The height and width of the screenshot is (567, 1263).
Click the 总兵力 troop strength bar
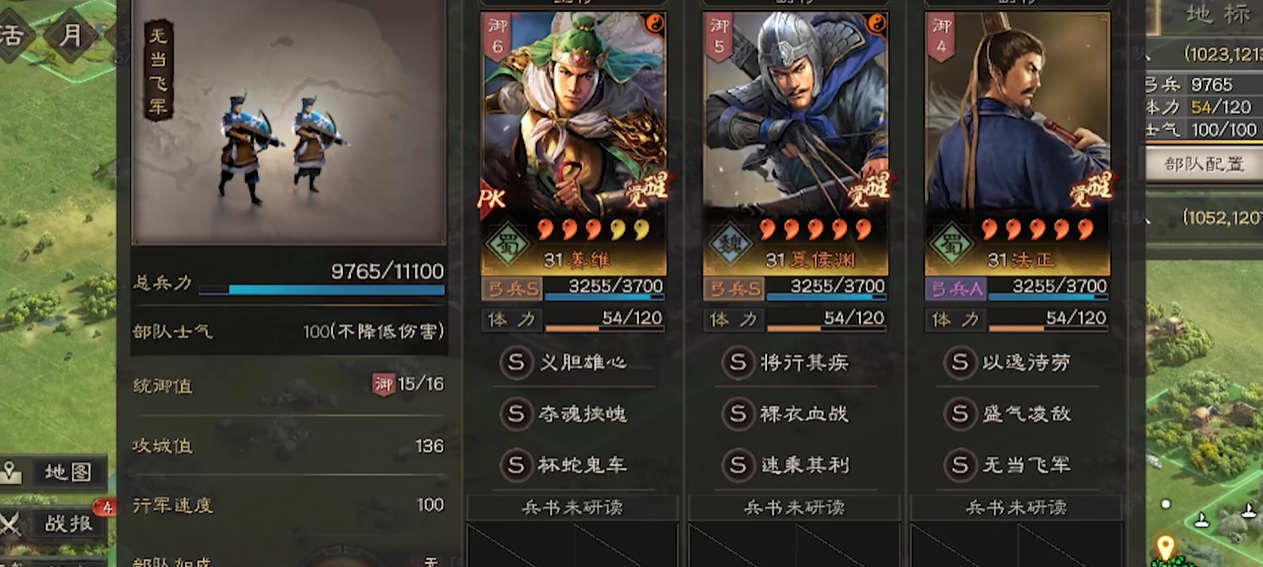[x=321, y=290]
